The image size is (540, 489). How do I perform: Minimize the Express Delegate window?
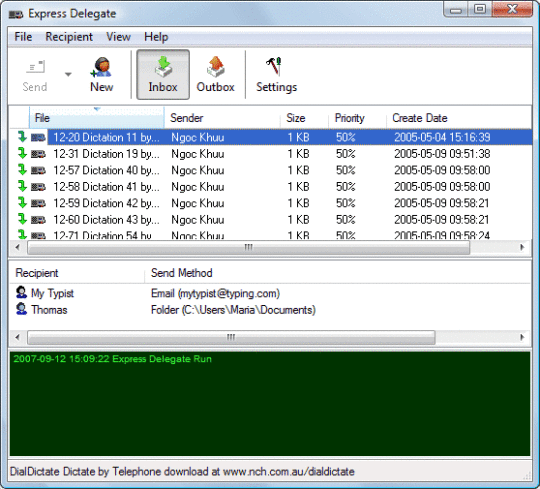tap(456, 10)
